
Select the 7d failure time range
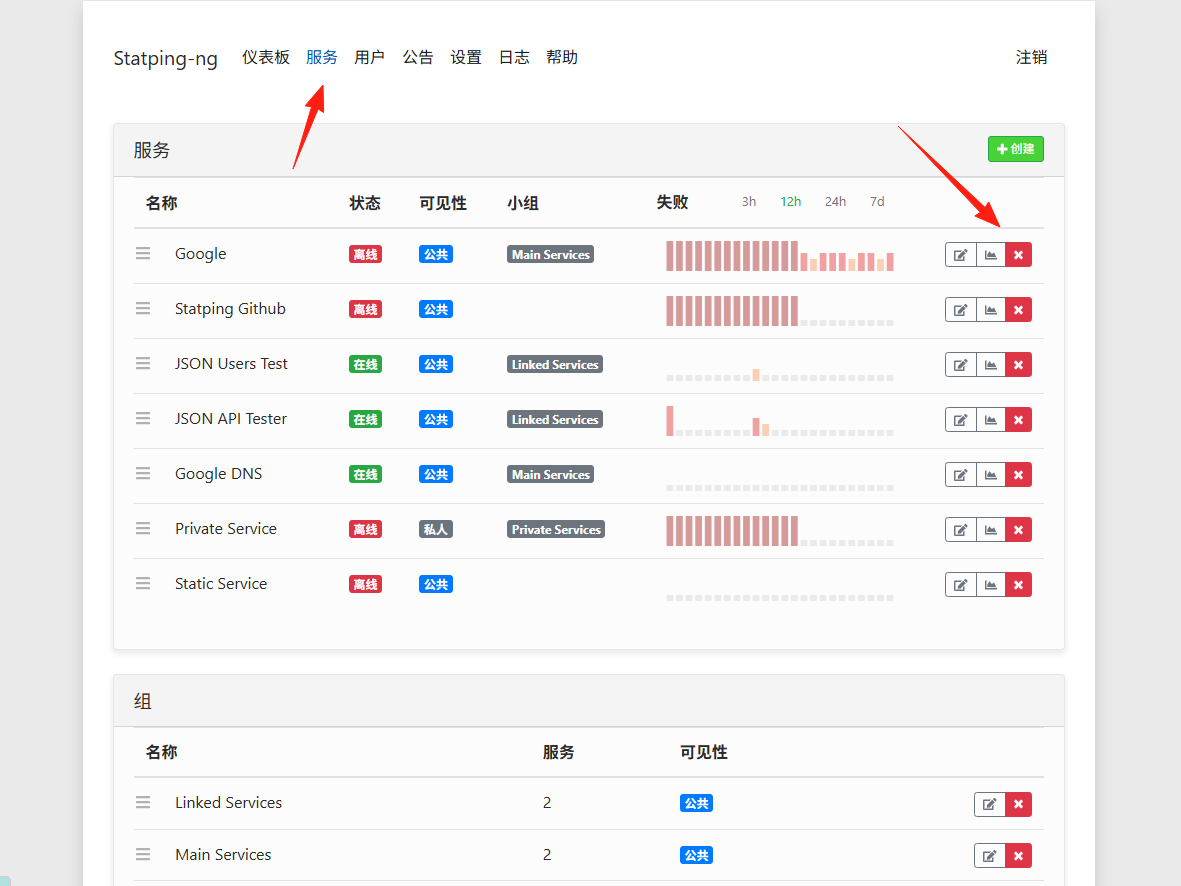click(x=877, y=202)
